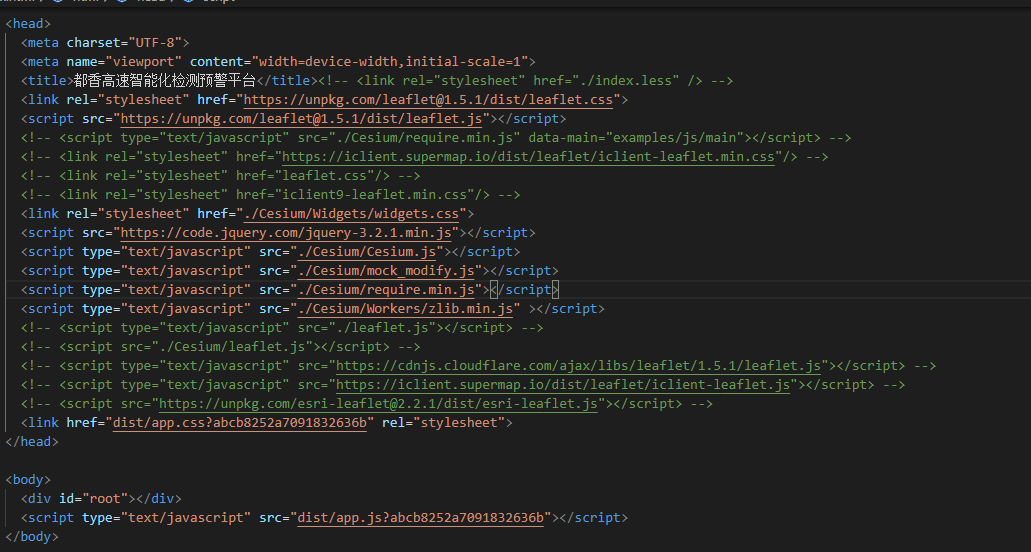The image size is (1031, 552).
Task: Open the ./Cesium/Workers/zlib.min.js link
Action: (405, 309)
